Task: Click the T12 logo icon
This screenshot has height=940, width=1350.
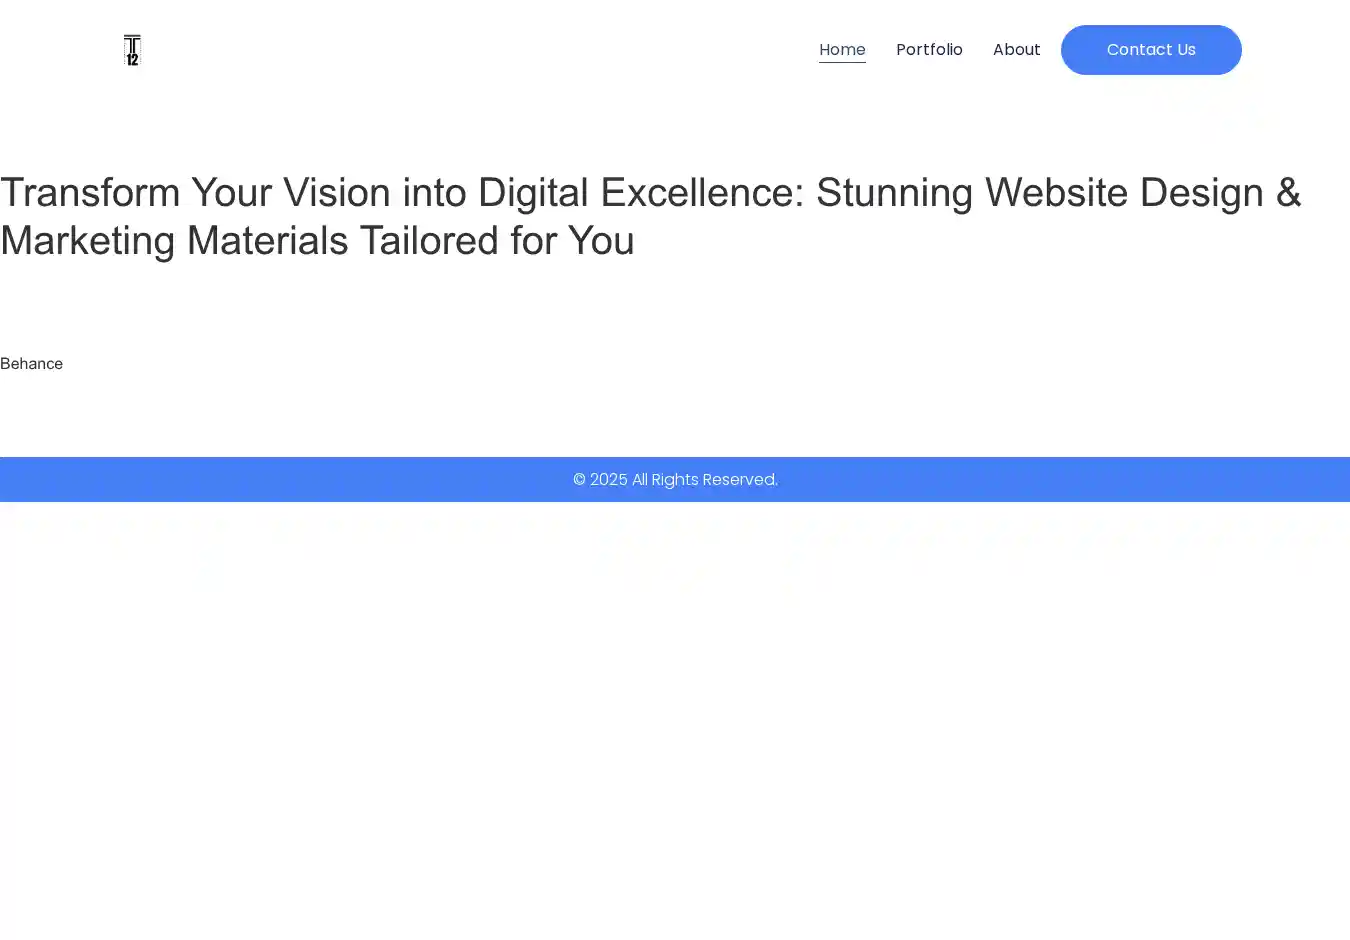Action: coord(132,50)
